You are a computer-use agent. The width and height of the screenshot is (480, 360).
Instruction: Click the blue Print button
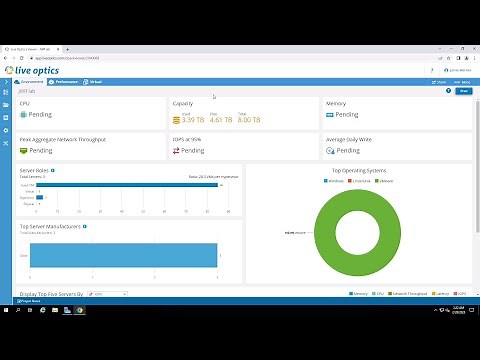click(x=464, y=91)
